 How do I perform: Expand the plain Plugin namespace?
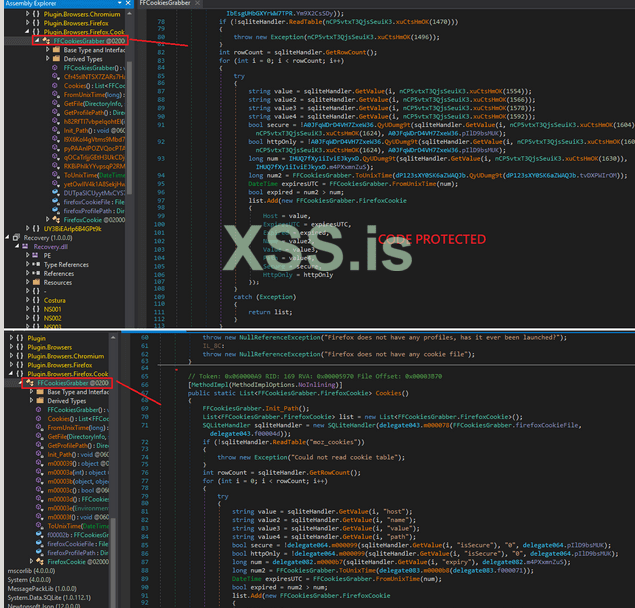tap(11, 338)
